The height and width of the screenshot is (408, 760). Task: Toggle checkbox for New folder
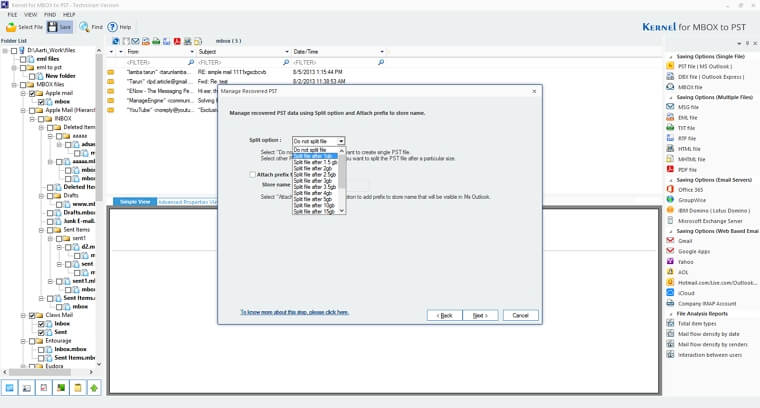point(32,76)
